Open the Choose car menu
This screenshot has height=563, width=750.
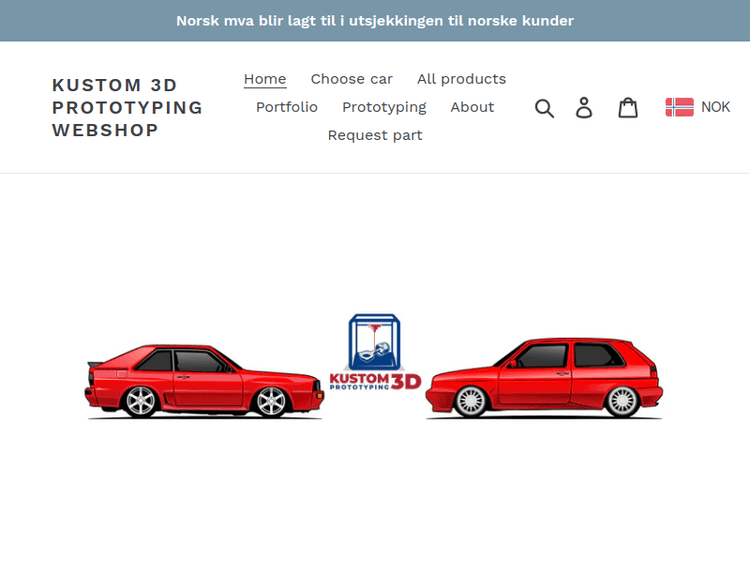pyautogui.click(x=352, y=79)
